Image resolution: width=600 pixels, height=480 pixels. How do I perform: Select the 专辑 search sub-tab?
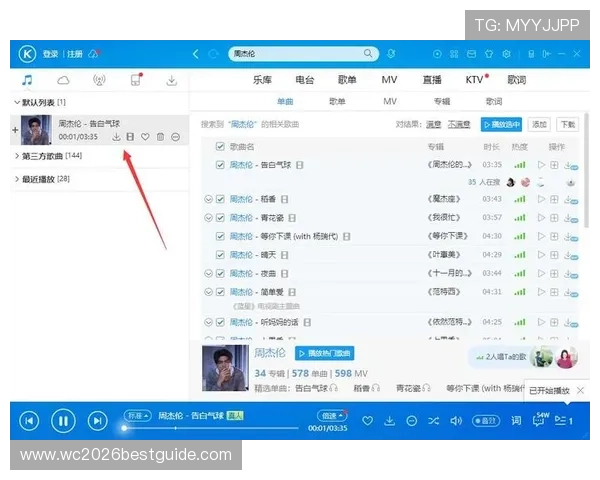point(442,101)
